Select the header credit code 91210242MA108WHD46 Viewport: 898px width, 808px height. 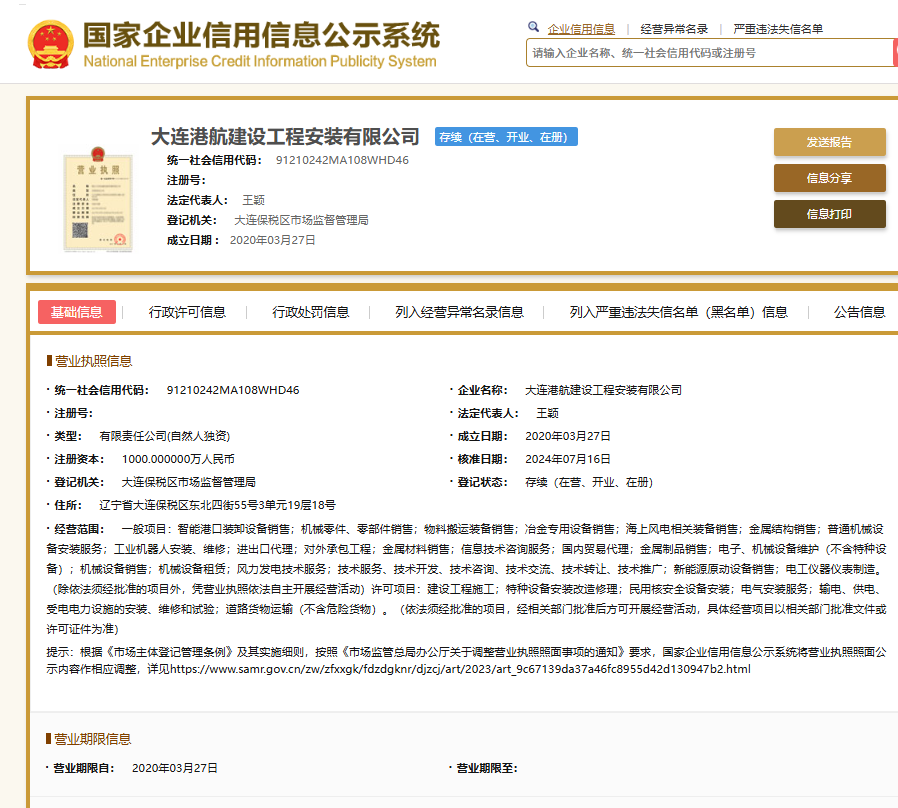tap(342, 160)
